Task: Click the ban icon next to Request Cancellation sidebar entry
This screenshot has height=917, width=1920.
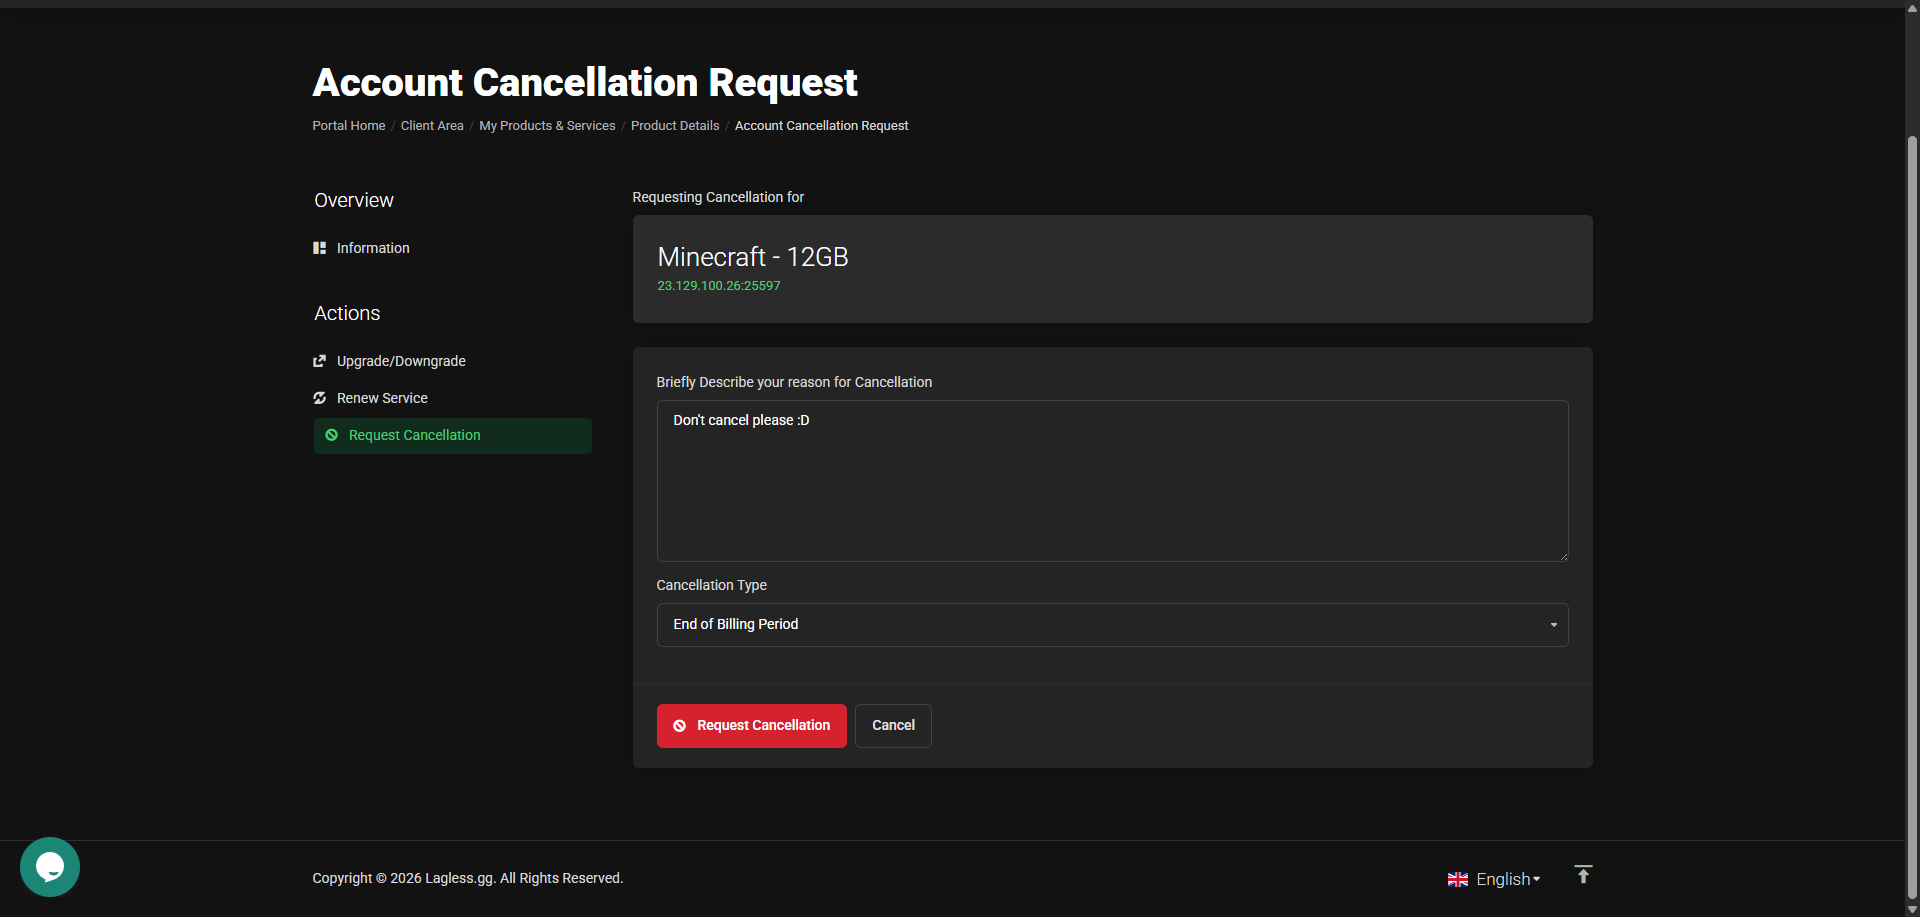Action: click(x=331, y=435)
